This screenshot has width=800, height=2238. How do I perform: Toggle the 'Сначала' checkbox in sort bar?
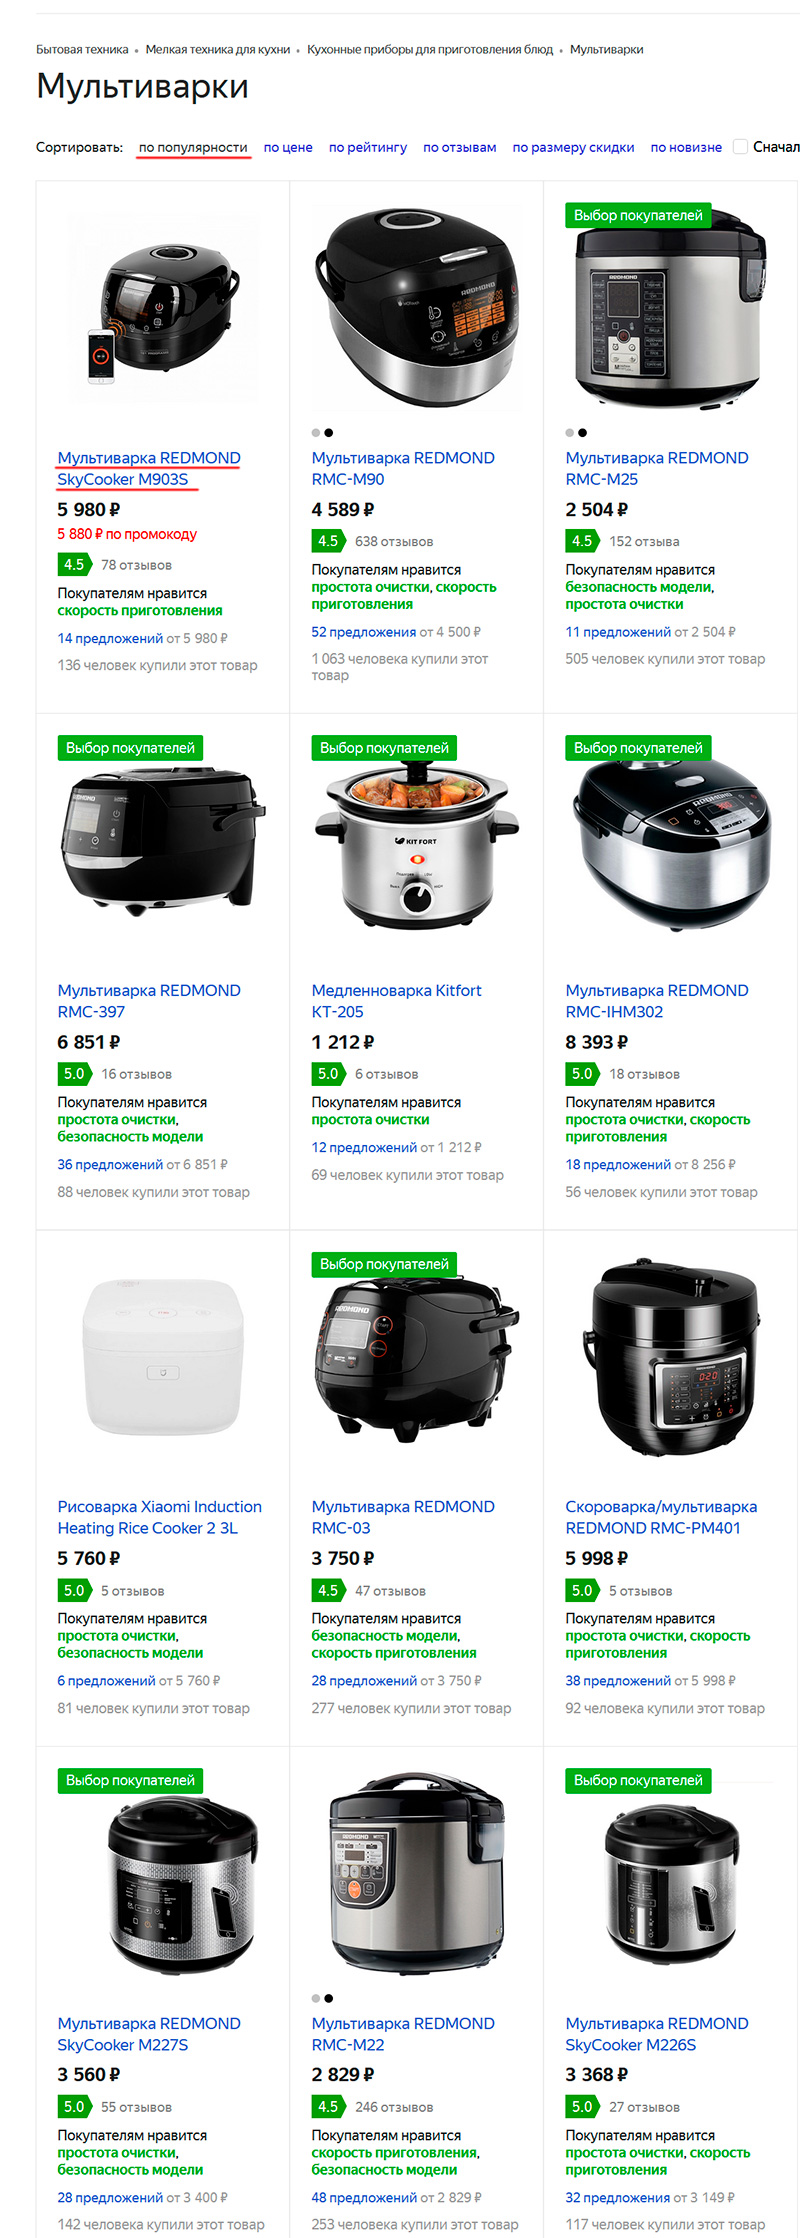pos(740,147)
